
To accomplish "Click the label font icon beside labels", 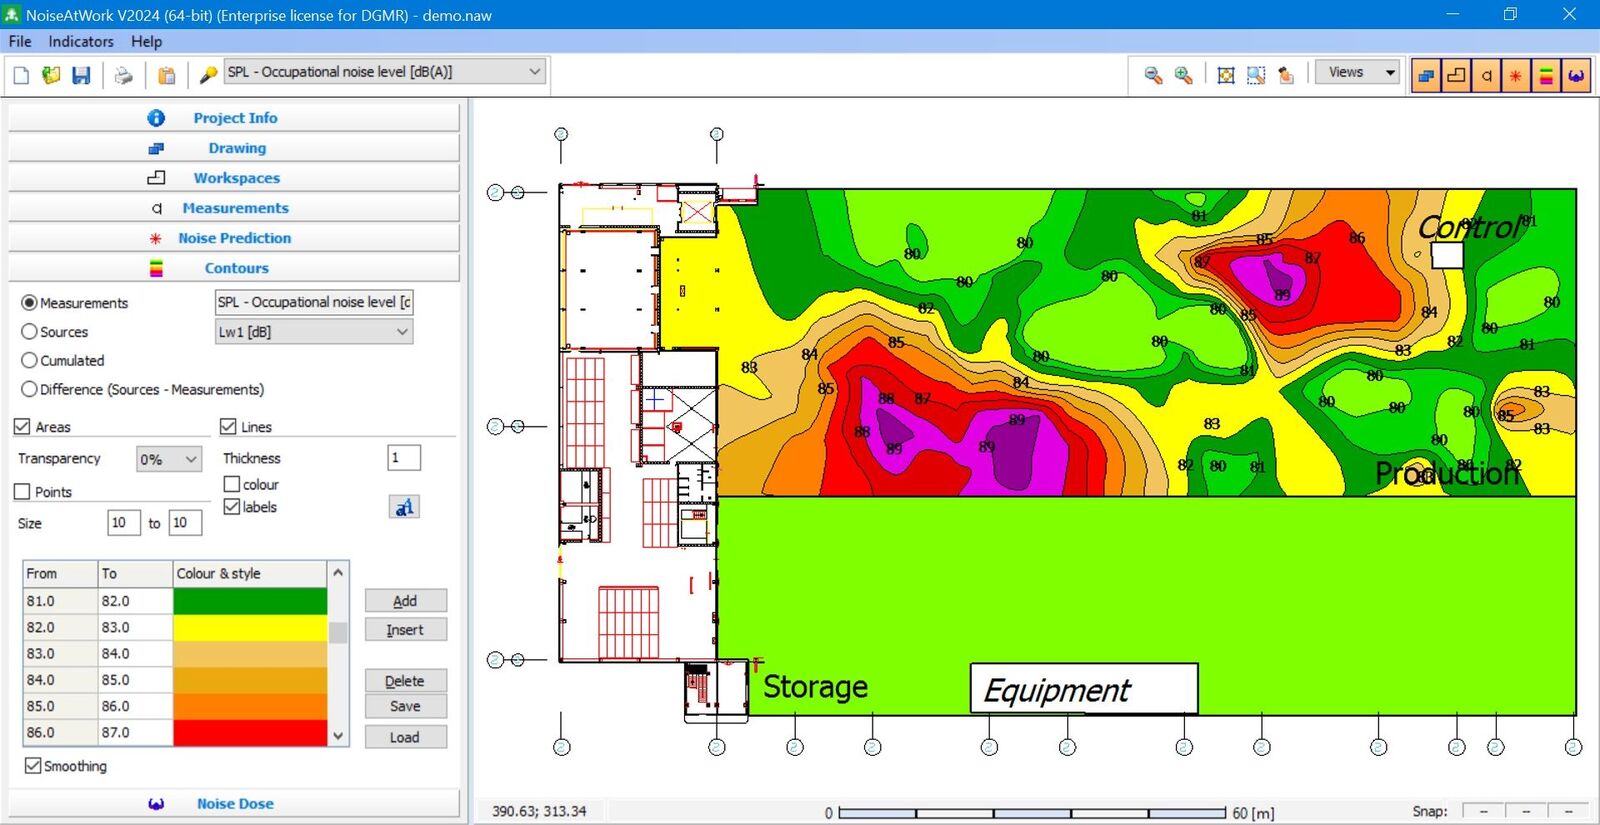I will pyautogui.click(x=404, y=507).
